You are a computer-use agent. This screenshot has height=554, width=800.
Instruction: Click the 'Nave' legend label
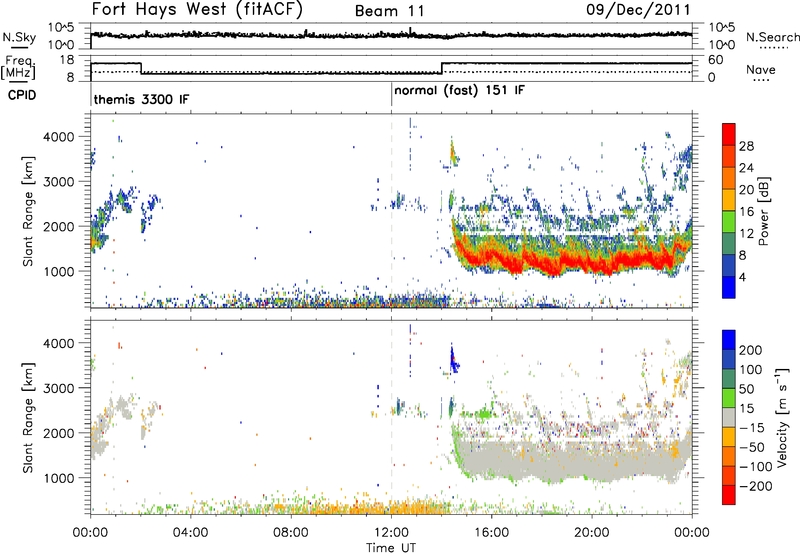click(x=761, y=70)
